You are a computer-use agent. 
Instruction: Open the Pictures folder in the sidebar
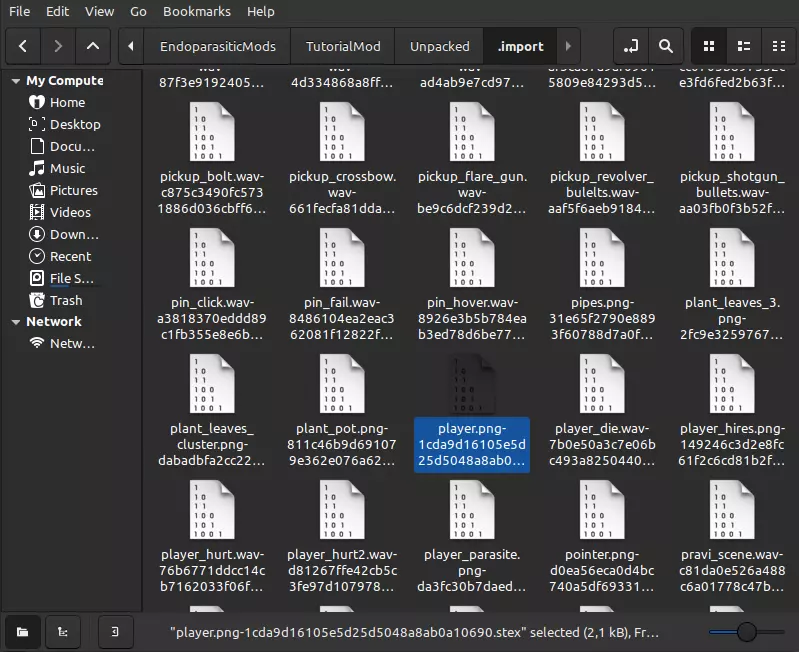click(x=74, y=190)
